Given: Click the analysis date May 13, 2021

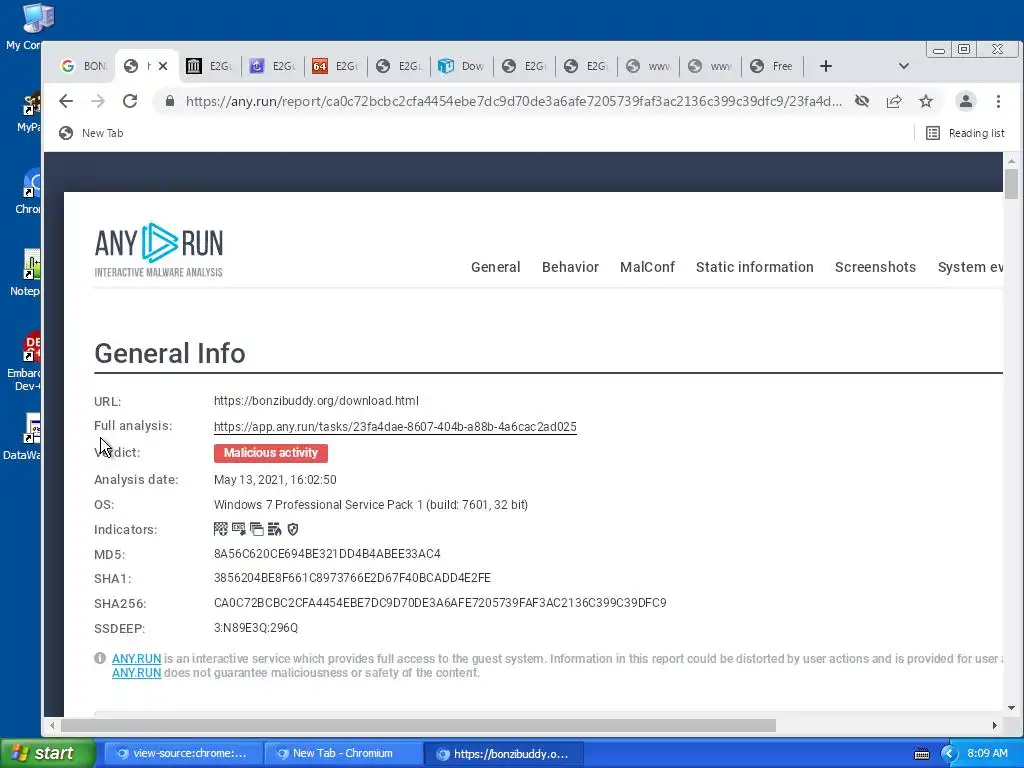Looking at the screenshot, I should (x=275, y=480).
